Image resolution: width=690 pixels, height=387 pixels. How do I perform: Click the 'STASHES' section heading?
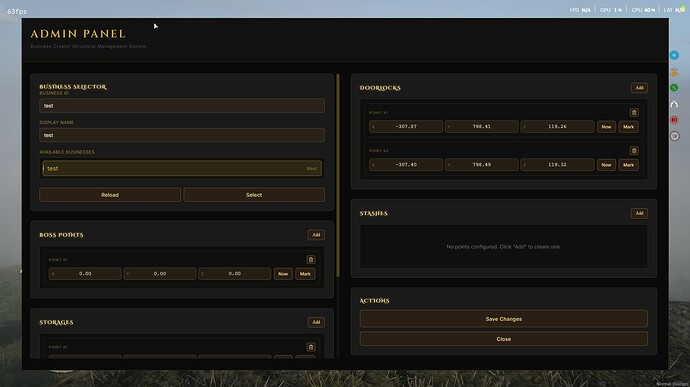click(x=374, y=214)
